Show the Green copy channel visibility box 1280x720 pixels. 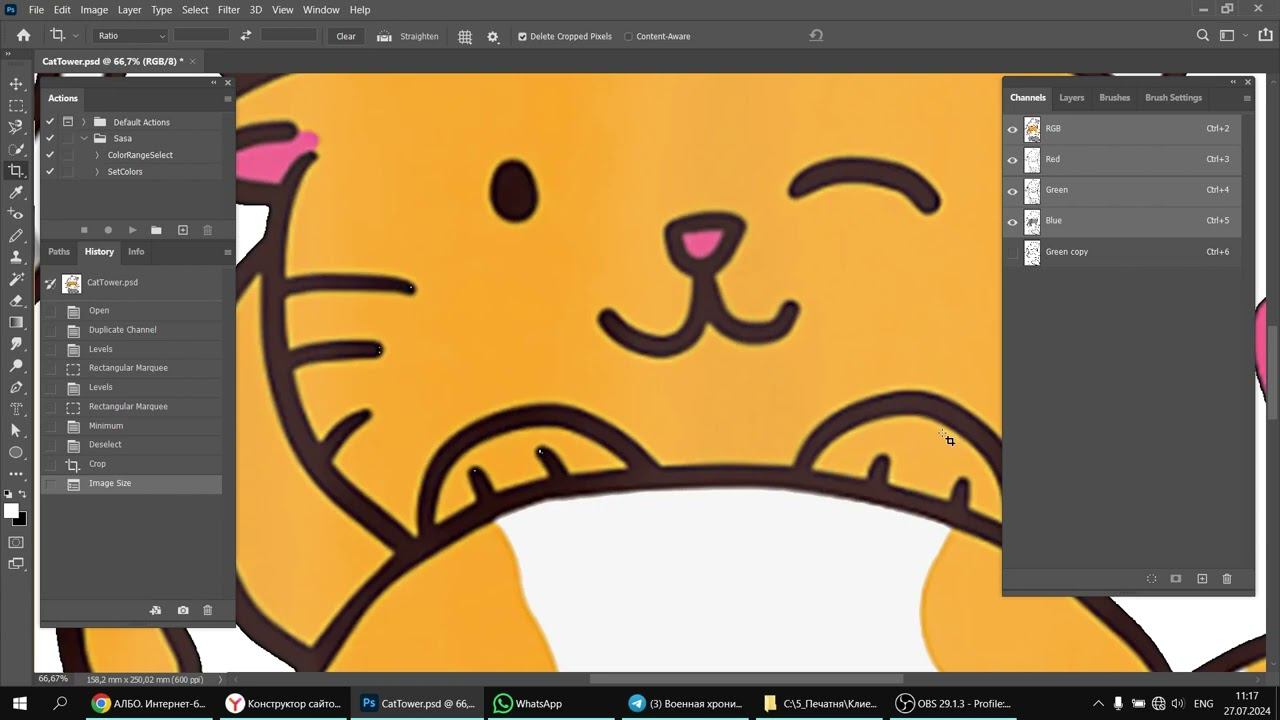[x=1012, y=252]
